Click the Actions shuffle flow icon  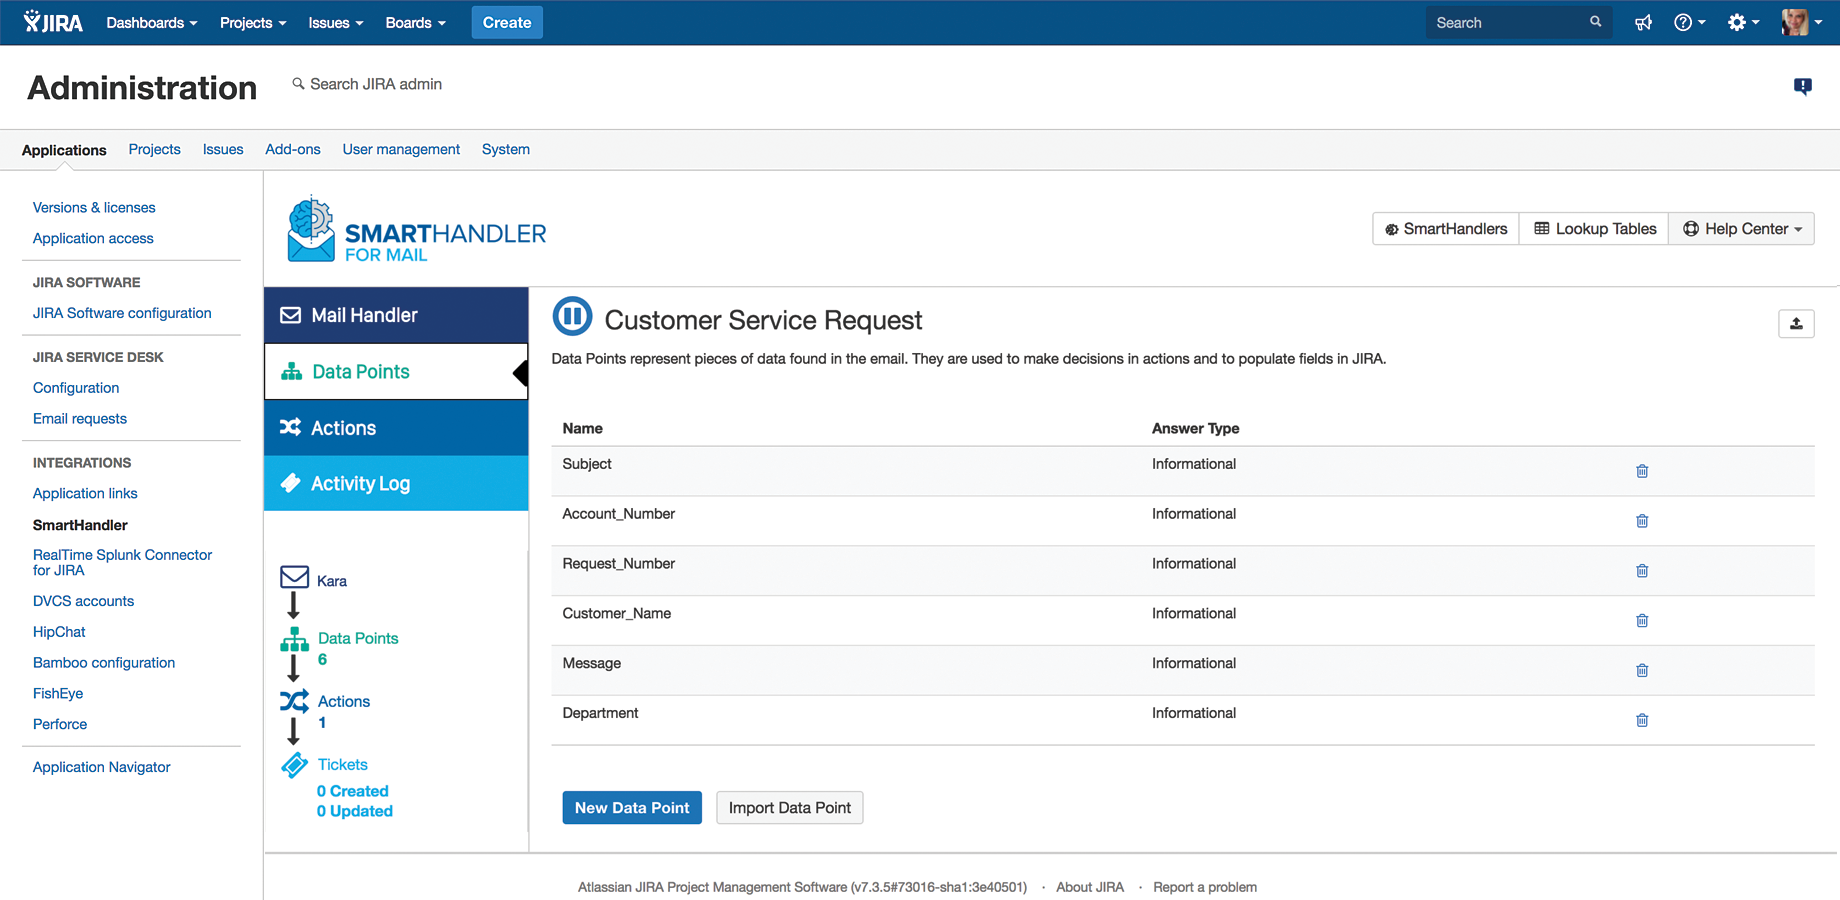point(294,701)
